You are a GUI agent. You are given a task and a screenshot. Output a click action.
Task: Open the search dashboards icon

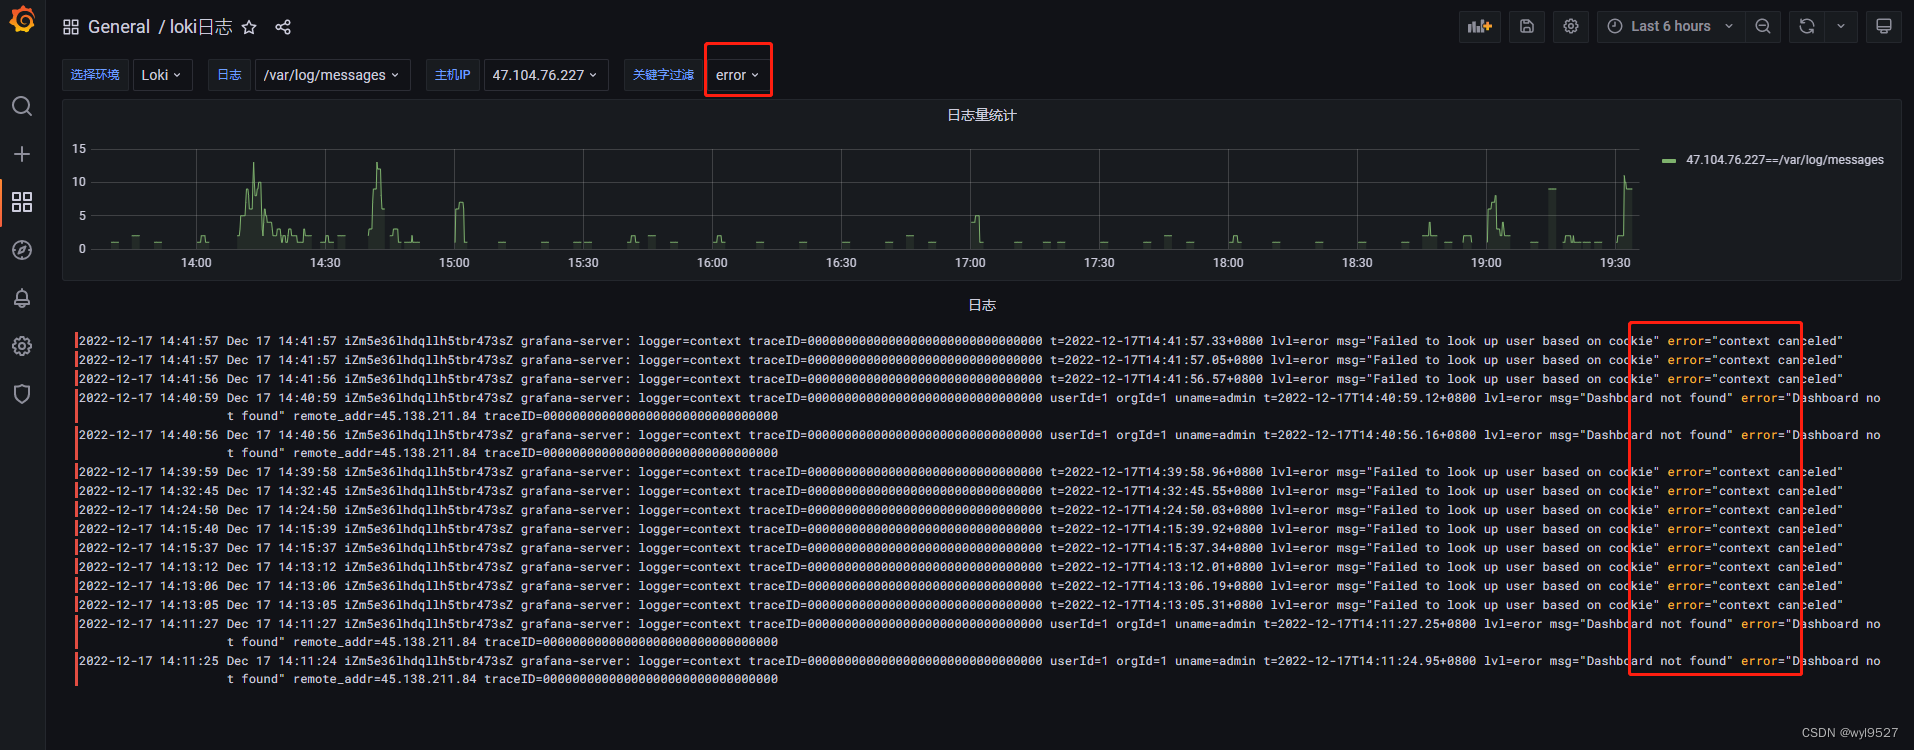click(22, 106)
